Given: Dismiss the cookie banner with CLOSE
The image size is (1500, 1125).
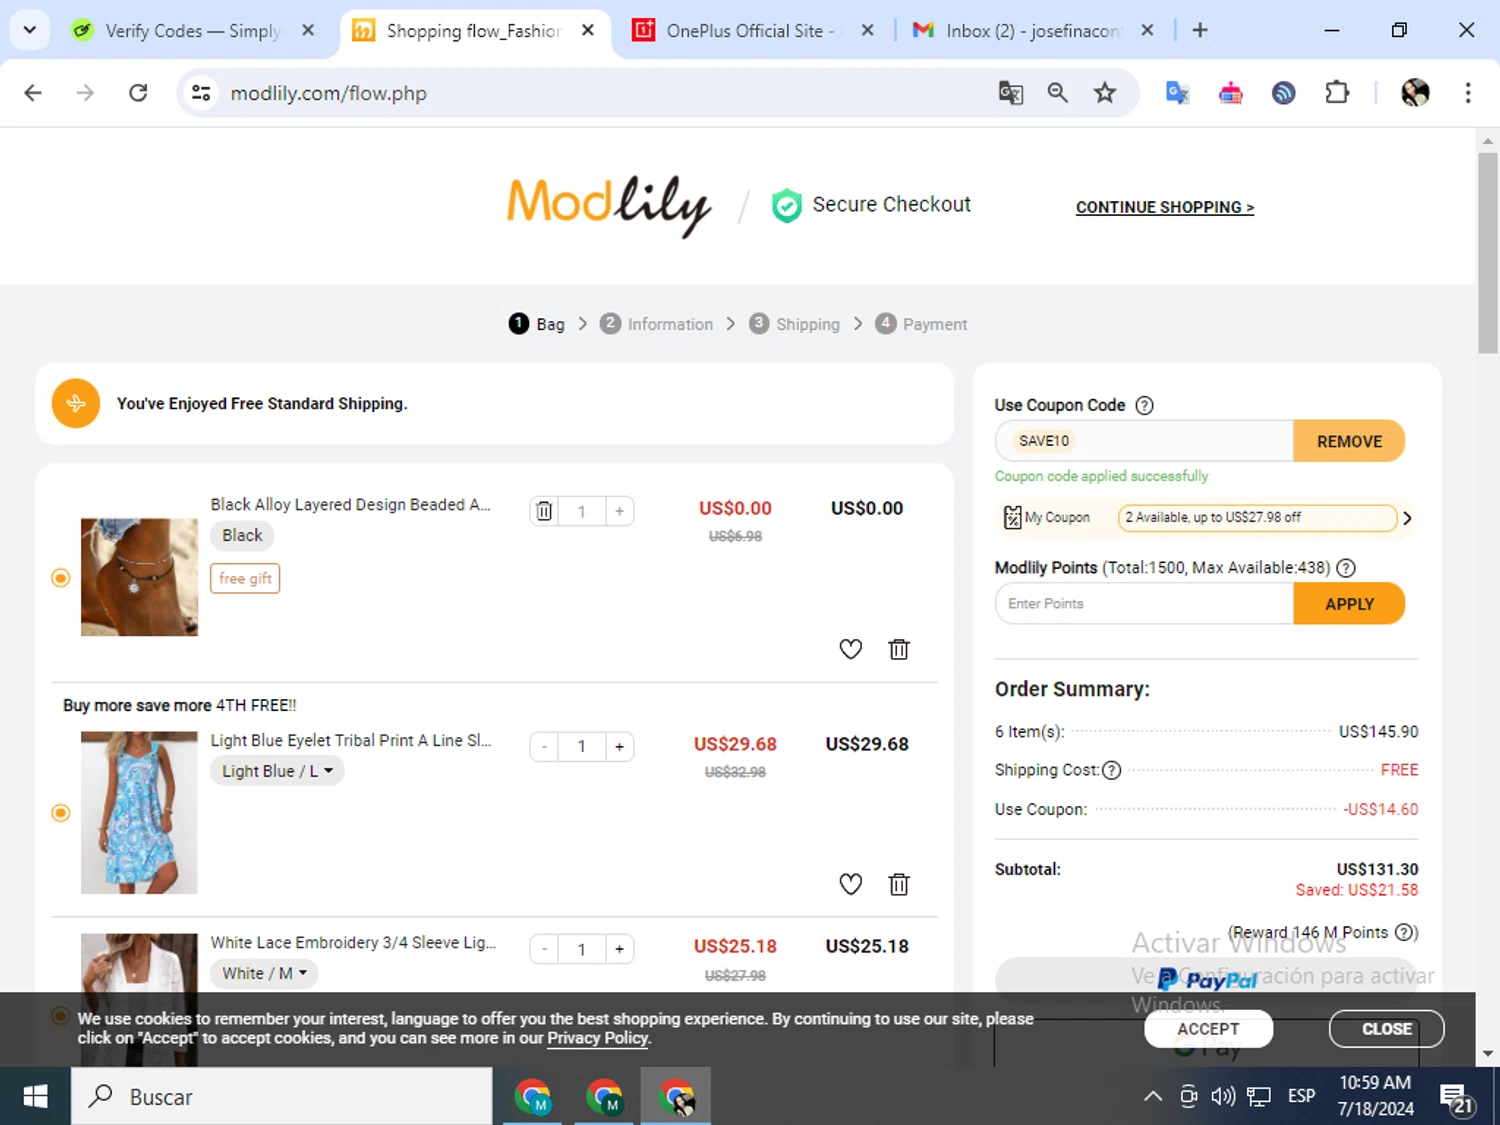Looking at the screenshot, I should 1387,1029.
